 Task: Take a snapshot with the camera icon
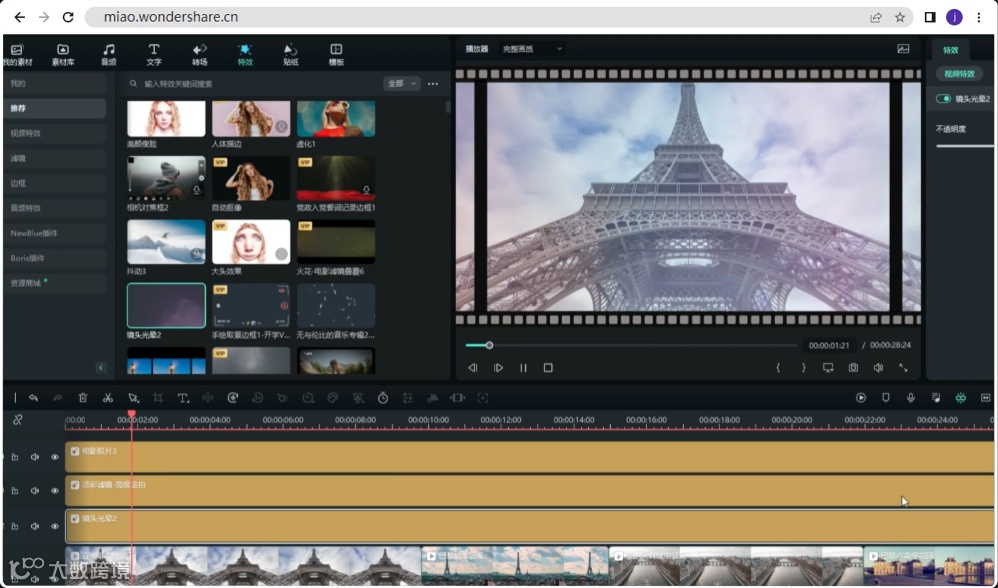853,368
